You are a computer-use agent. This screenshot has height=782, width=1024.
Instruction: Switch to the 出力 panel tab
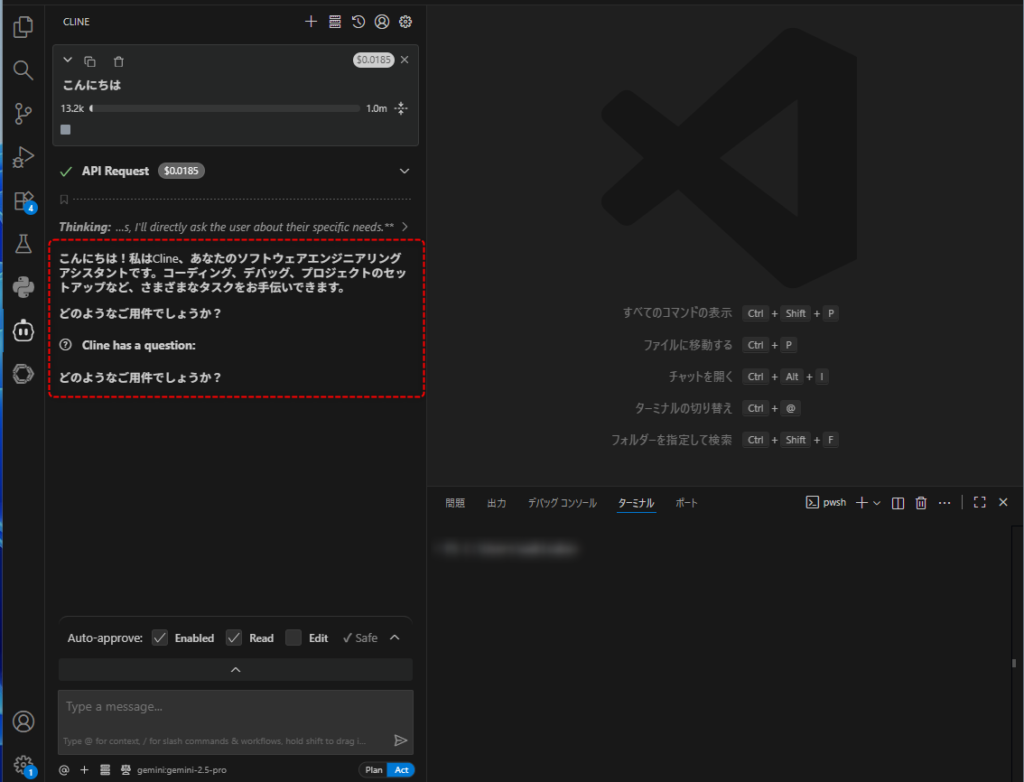[x=496, y=503]
